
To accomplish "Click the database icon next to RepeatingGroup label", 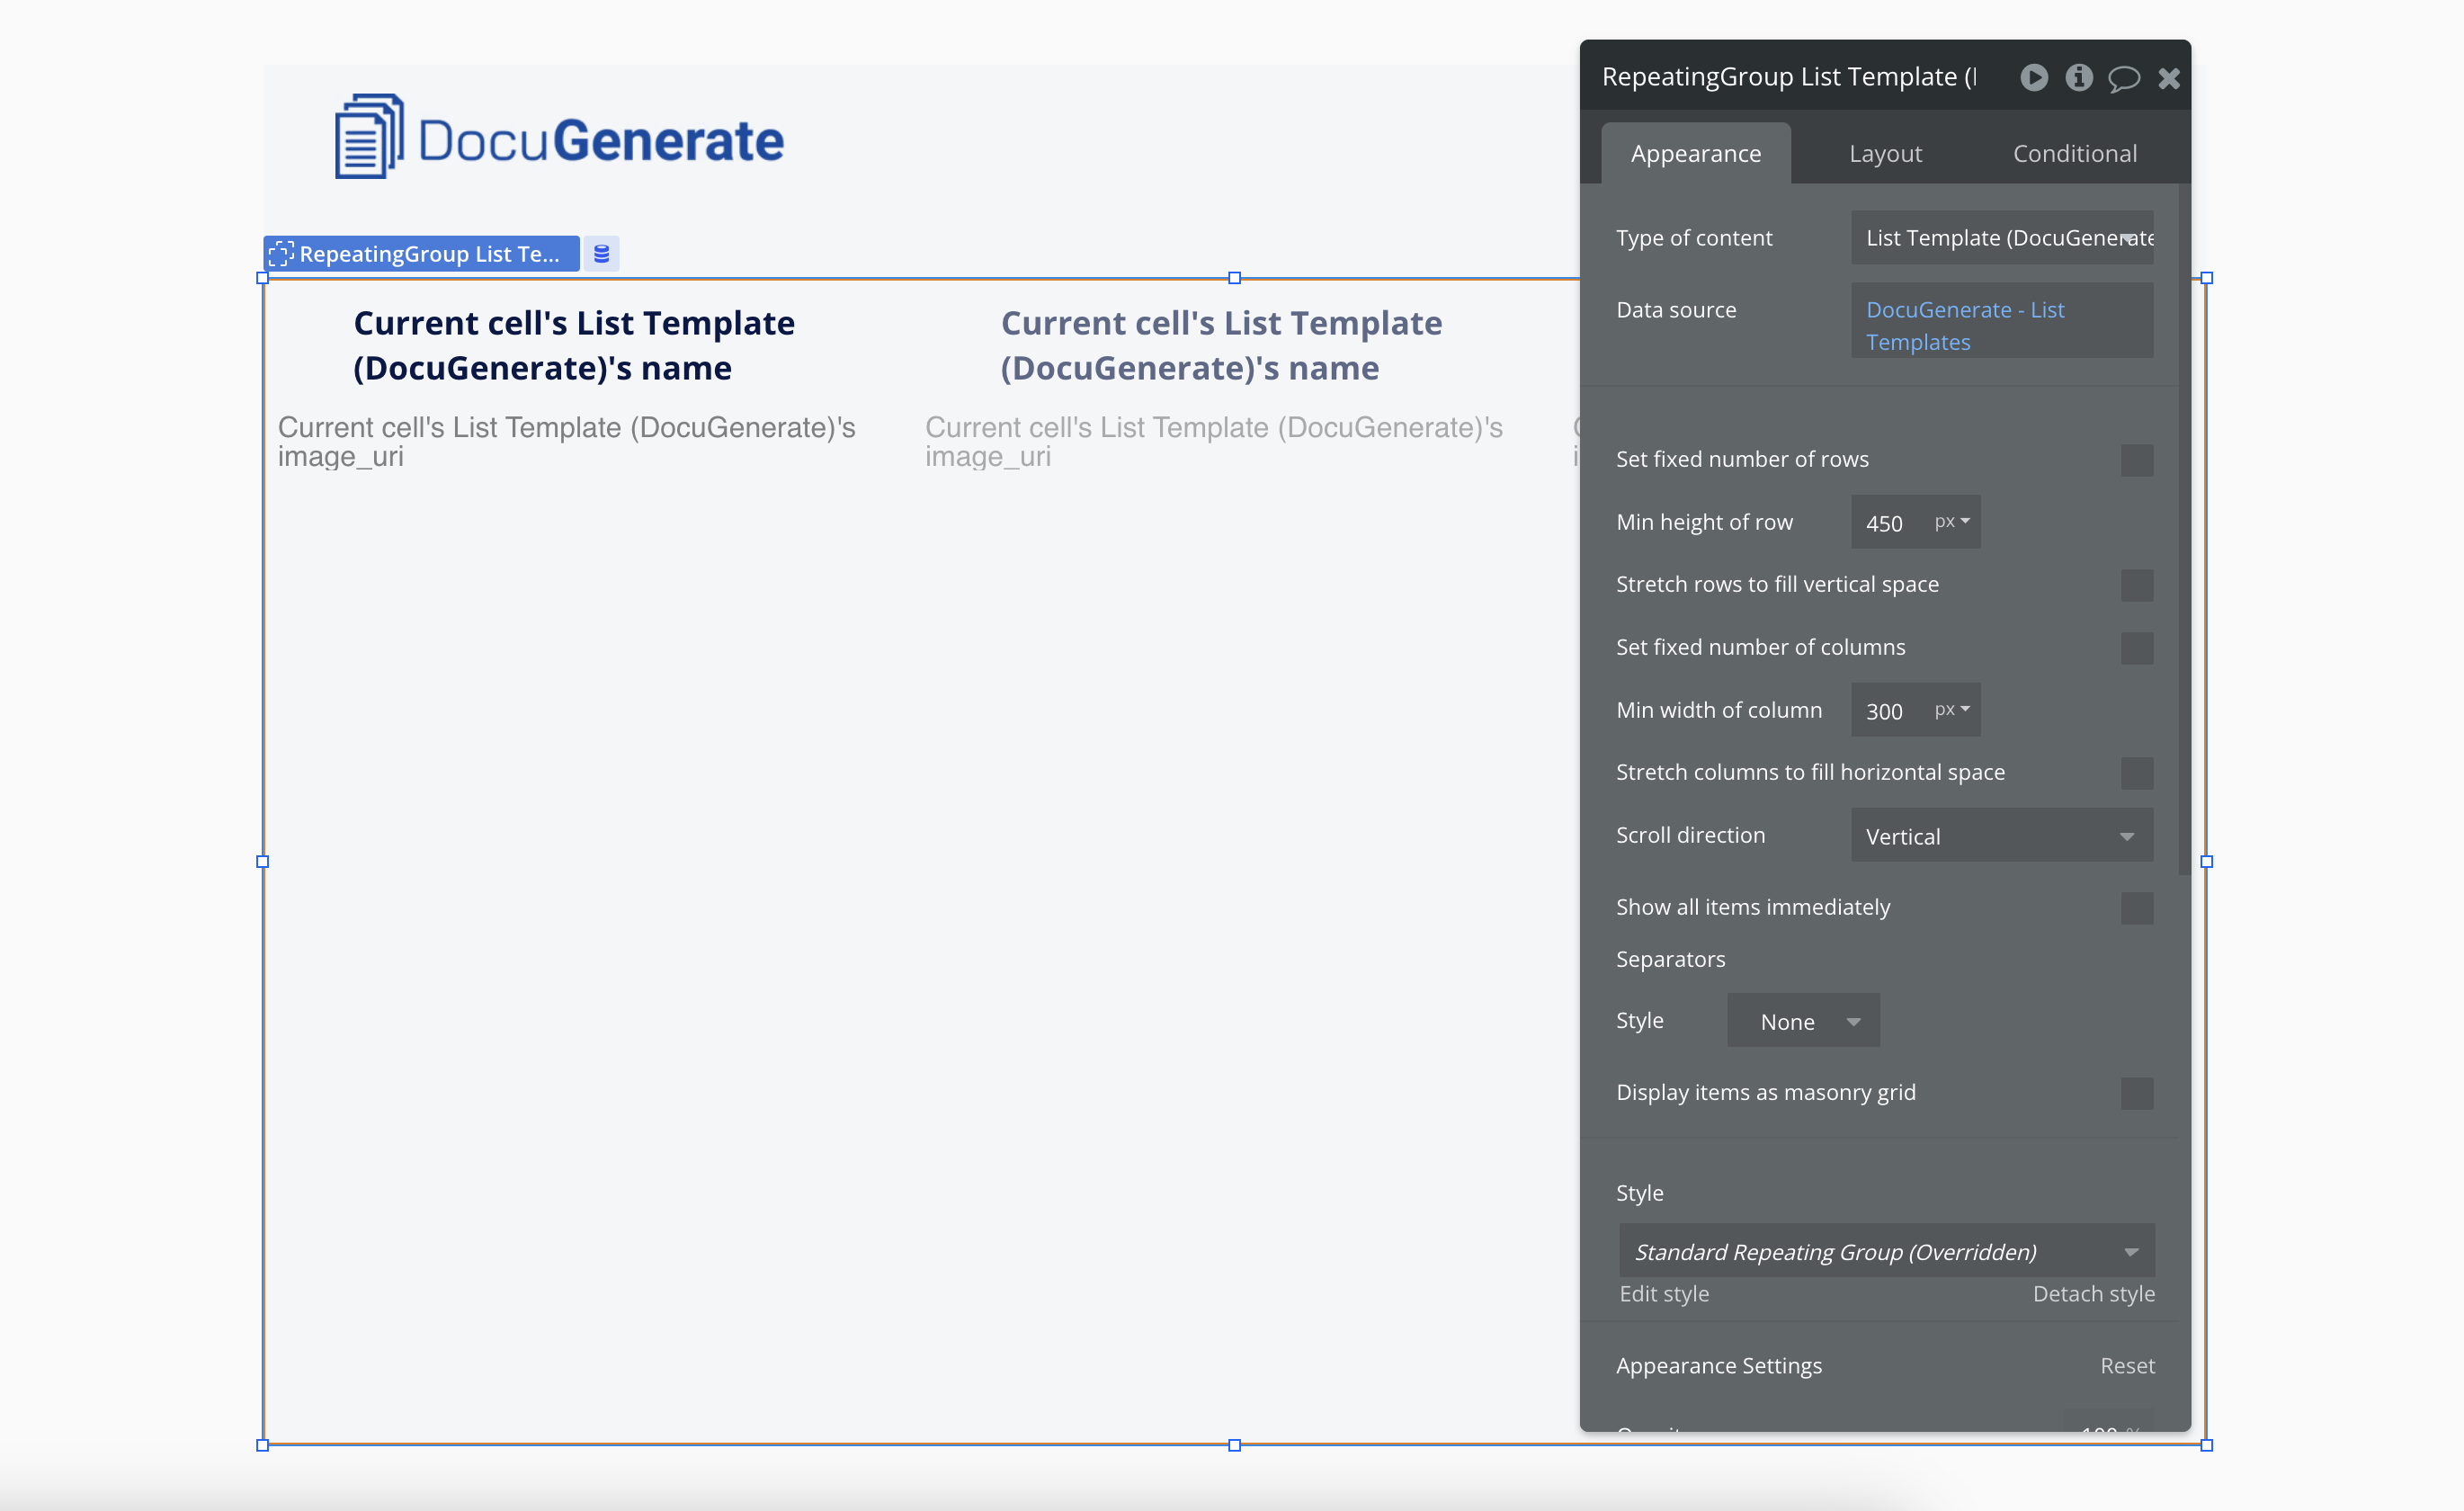I will pos(601,254).
